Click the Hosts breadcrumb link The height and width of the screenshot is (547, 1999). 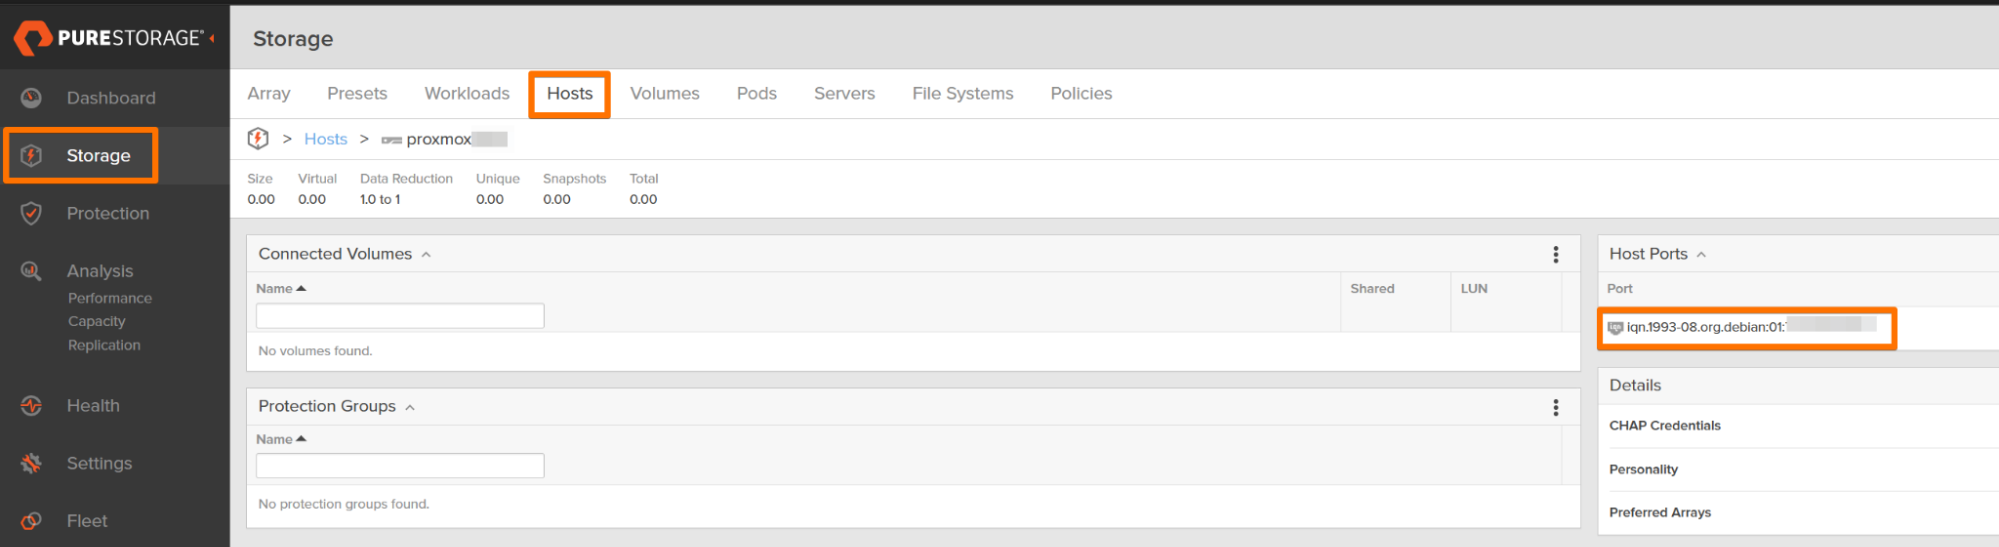click(x=325, y=139)
